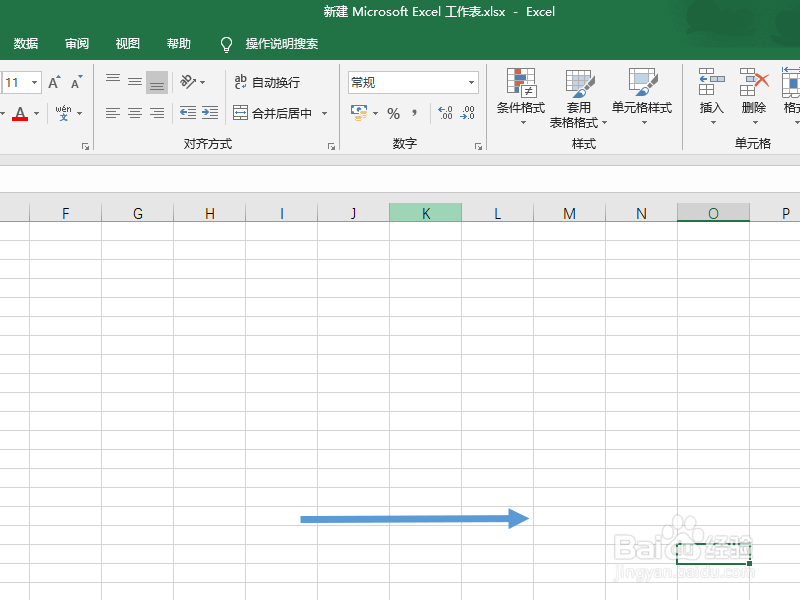Open 套用表格格式 table format gallery
The width and height of the screenshot is (800, 600).
[579, 97]
